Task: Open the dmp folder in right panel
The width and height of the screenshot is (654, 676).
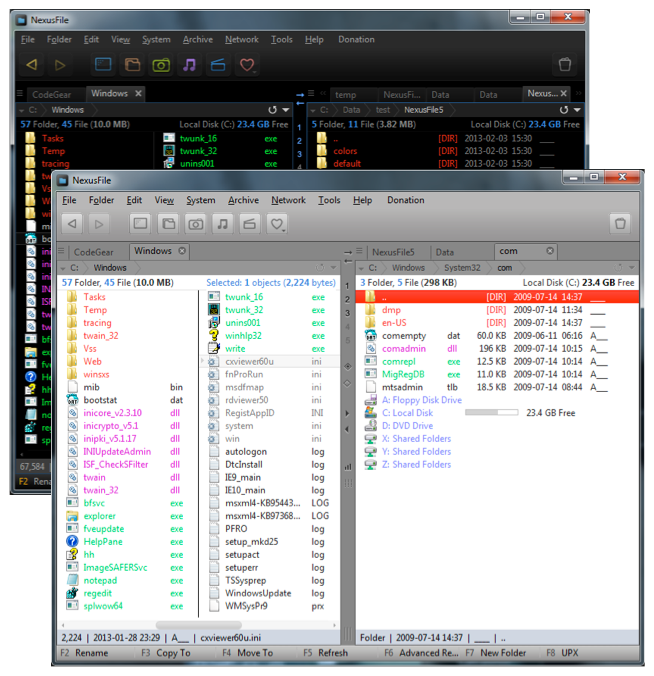Action: click(x=497, y=310)
